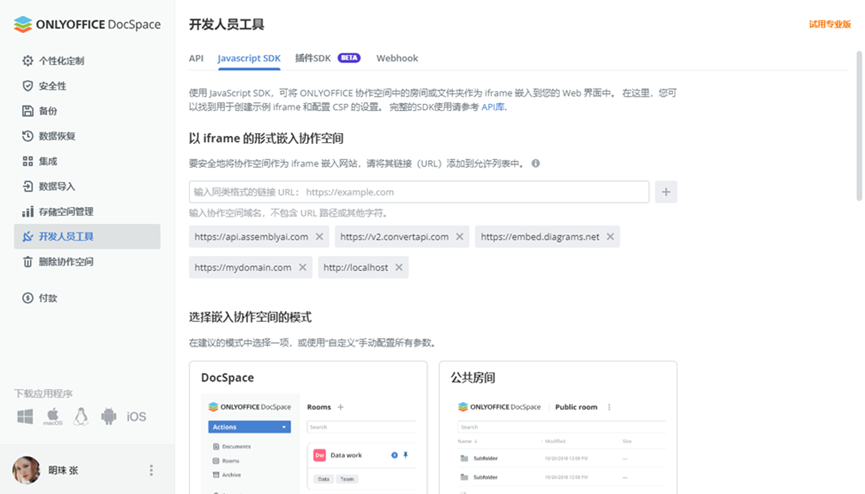
Task: Click the profile avatar of 明珠 张
Action: tap(26, 470)
